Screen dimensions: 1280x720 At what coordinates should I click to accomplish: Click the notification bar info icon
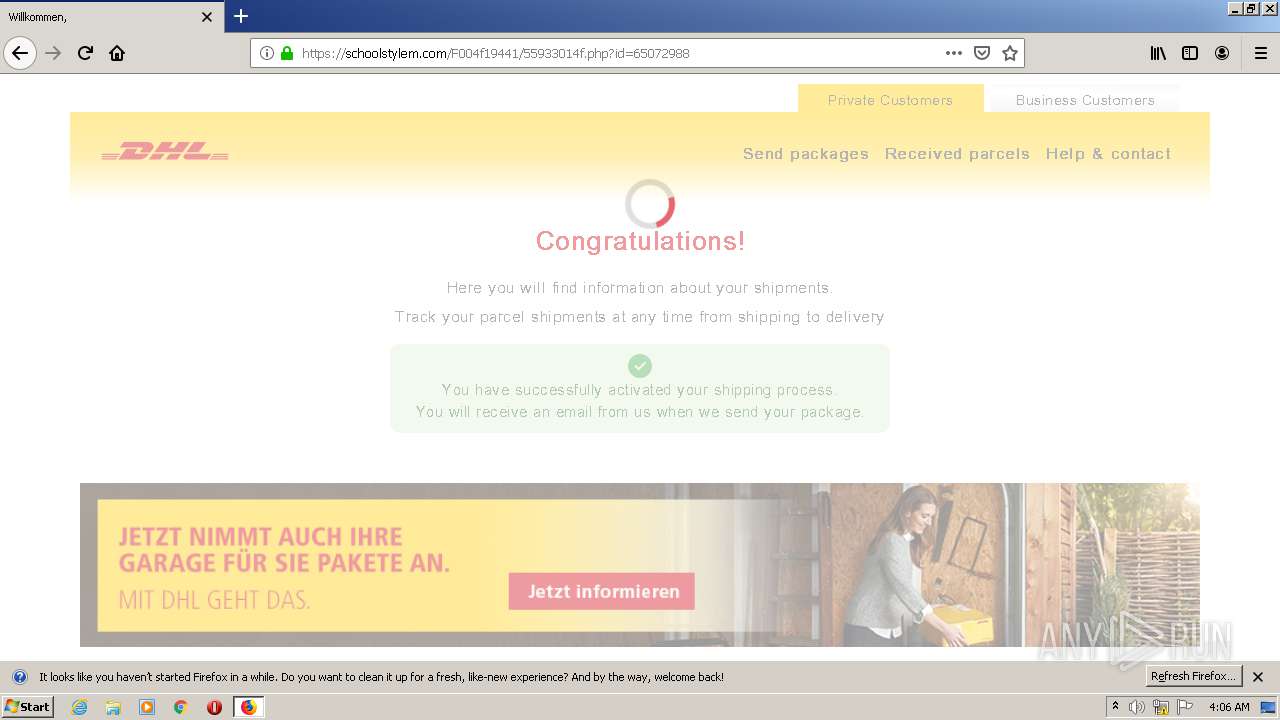pos(19,677)
